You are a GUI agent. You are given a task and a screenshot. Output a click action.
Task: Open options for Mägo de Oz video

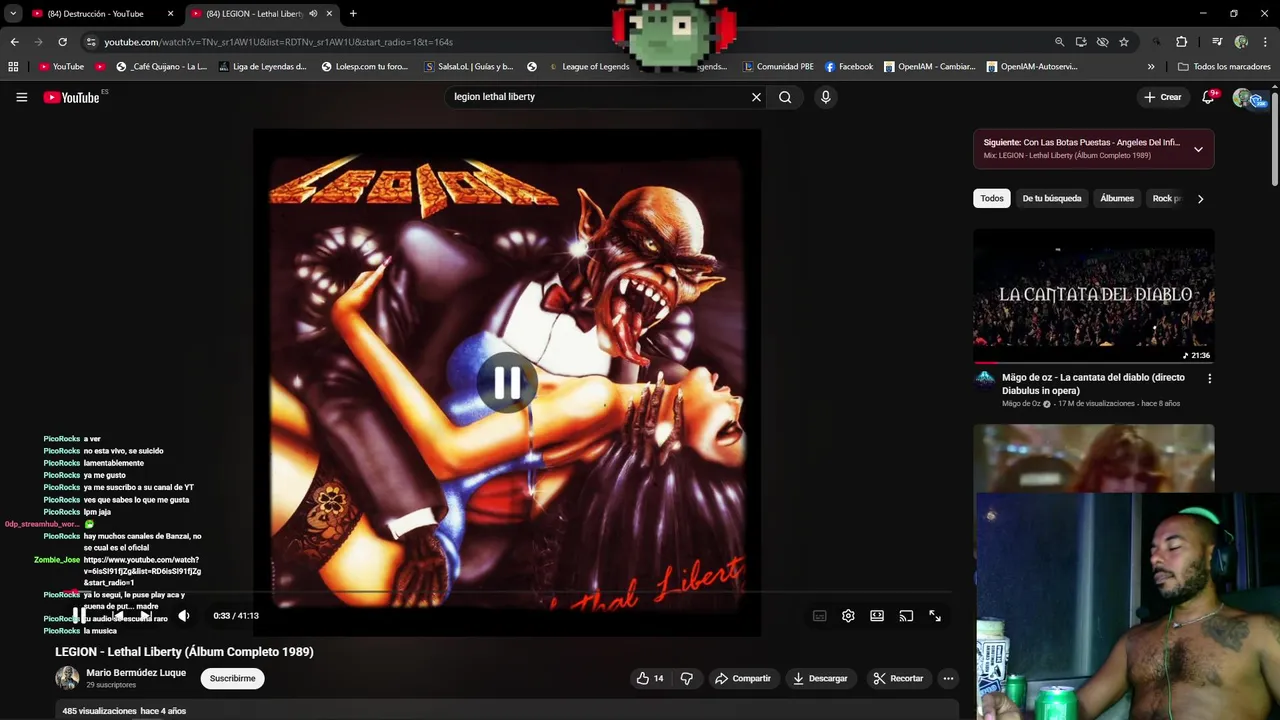coord(1209,379)
